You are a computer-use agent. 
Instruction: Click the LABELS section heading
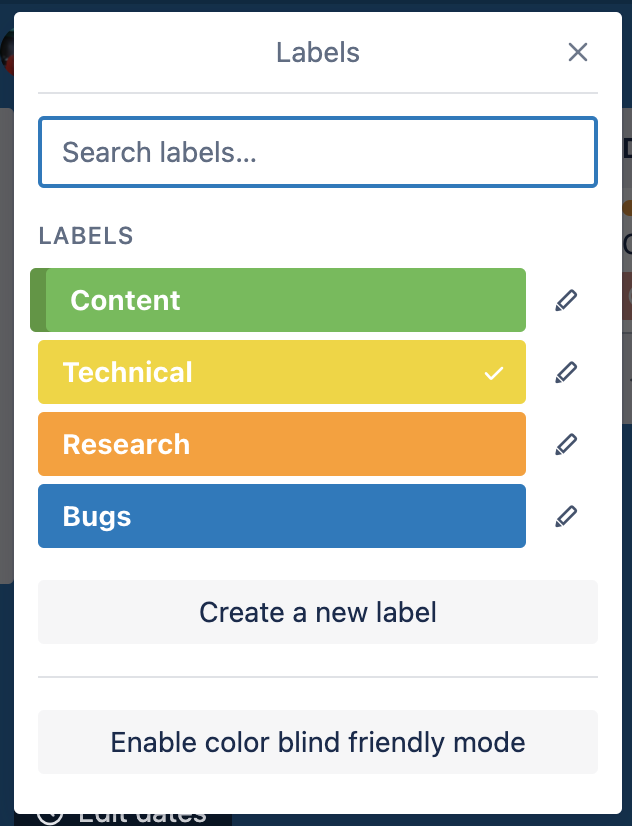click(x=86, y=236)
